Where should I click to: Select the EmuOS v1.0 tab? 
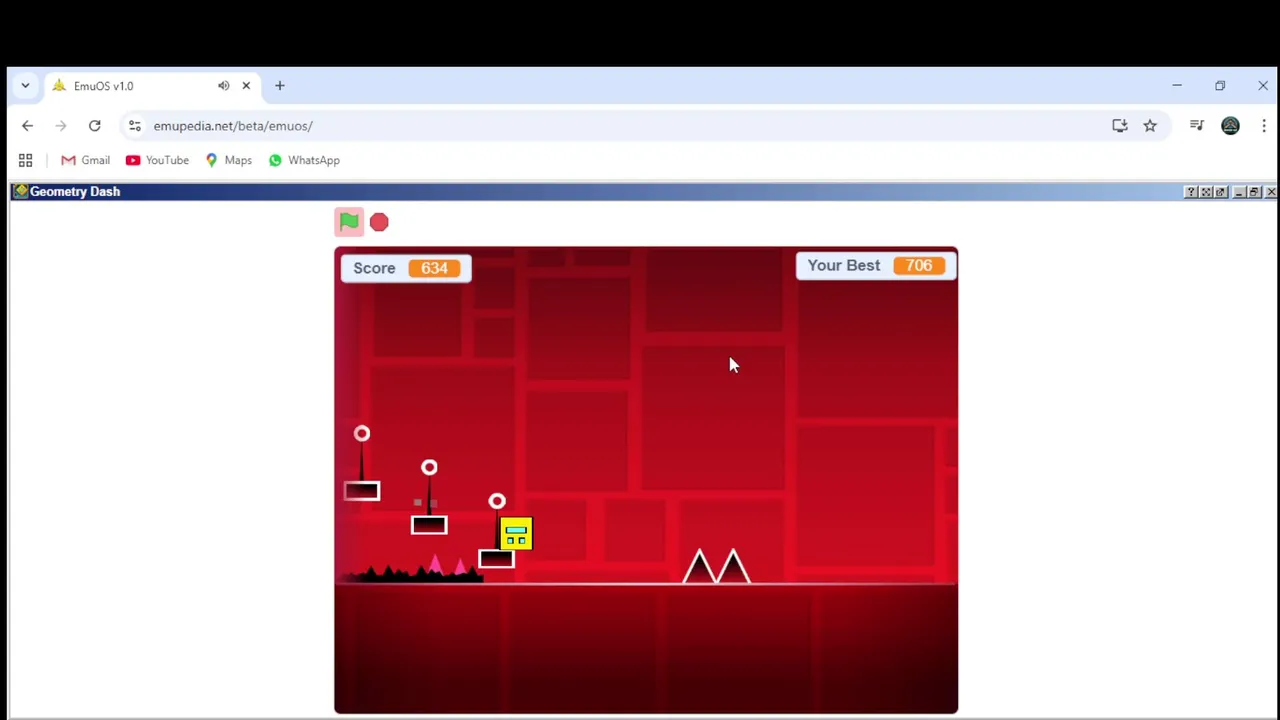tap(150, 86)
